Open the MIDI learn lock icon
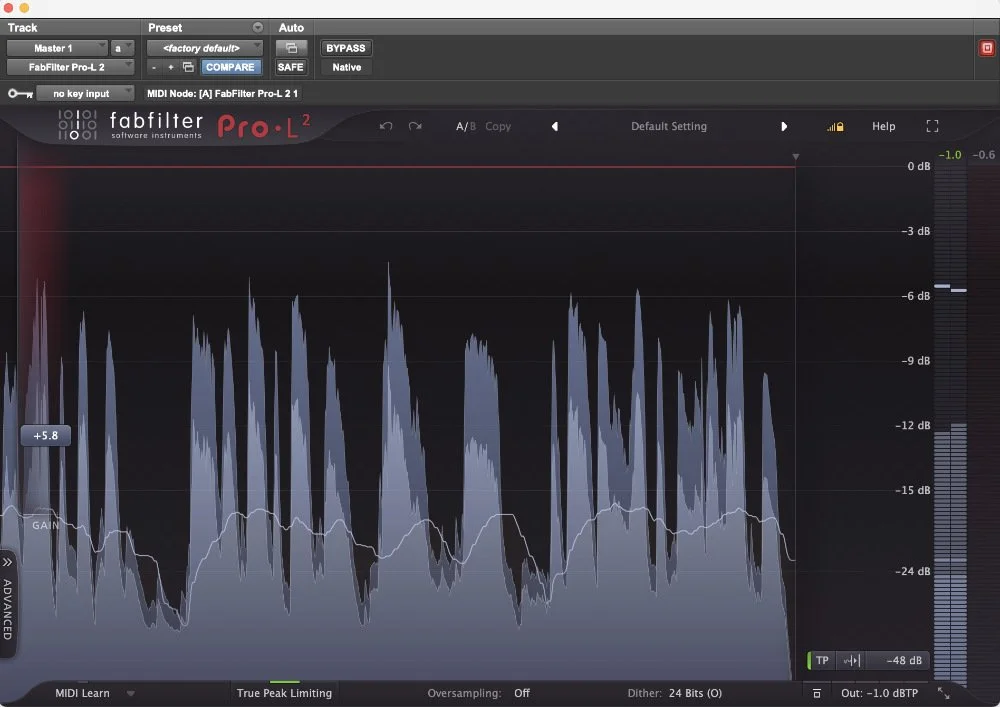1000x707 pixels. coord(835,127)
